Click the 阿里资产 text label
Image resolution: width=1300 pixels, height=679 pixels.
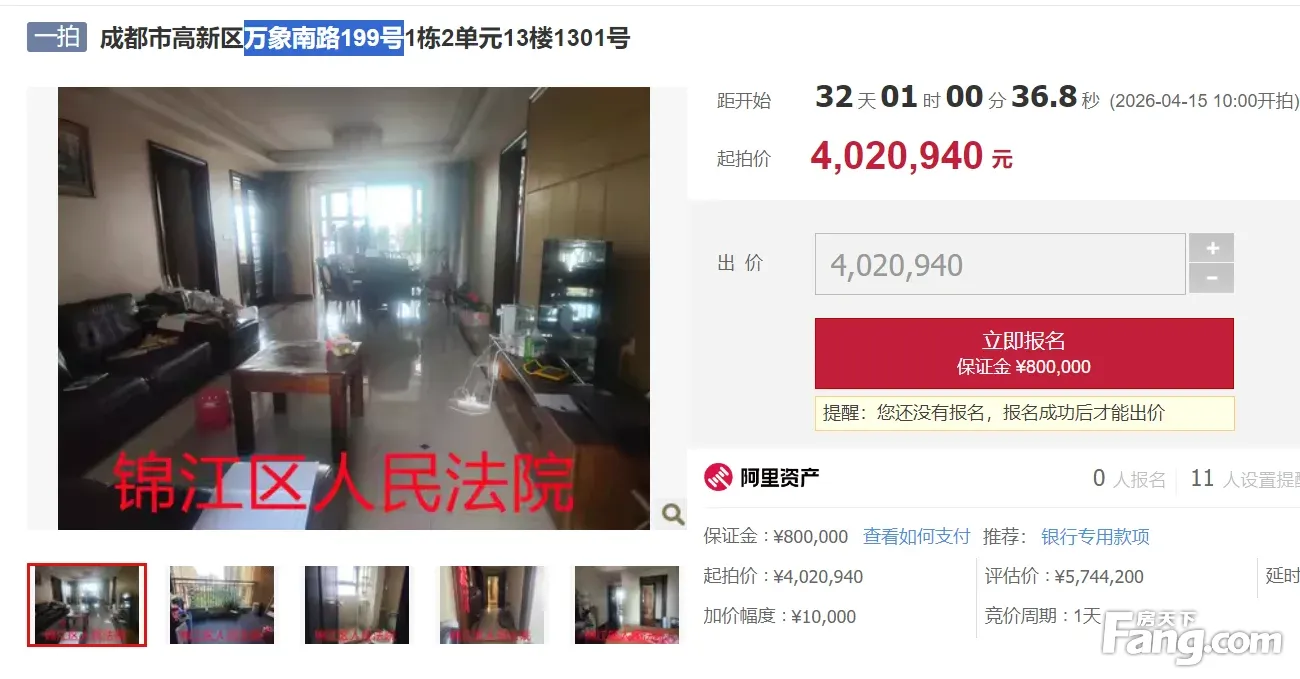pos(780,478)
